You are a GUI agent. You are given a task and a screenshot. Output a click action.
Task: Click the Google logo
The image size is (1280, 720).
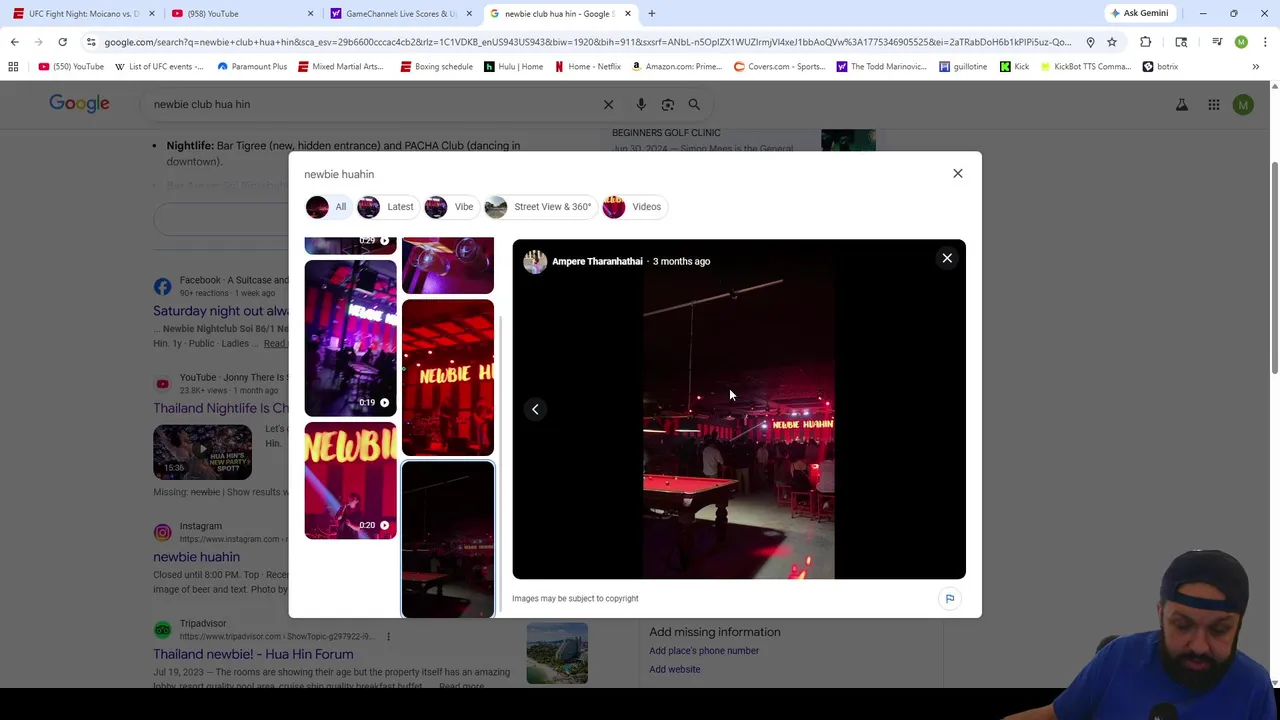(x=79, y=104)
